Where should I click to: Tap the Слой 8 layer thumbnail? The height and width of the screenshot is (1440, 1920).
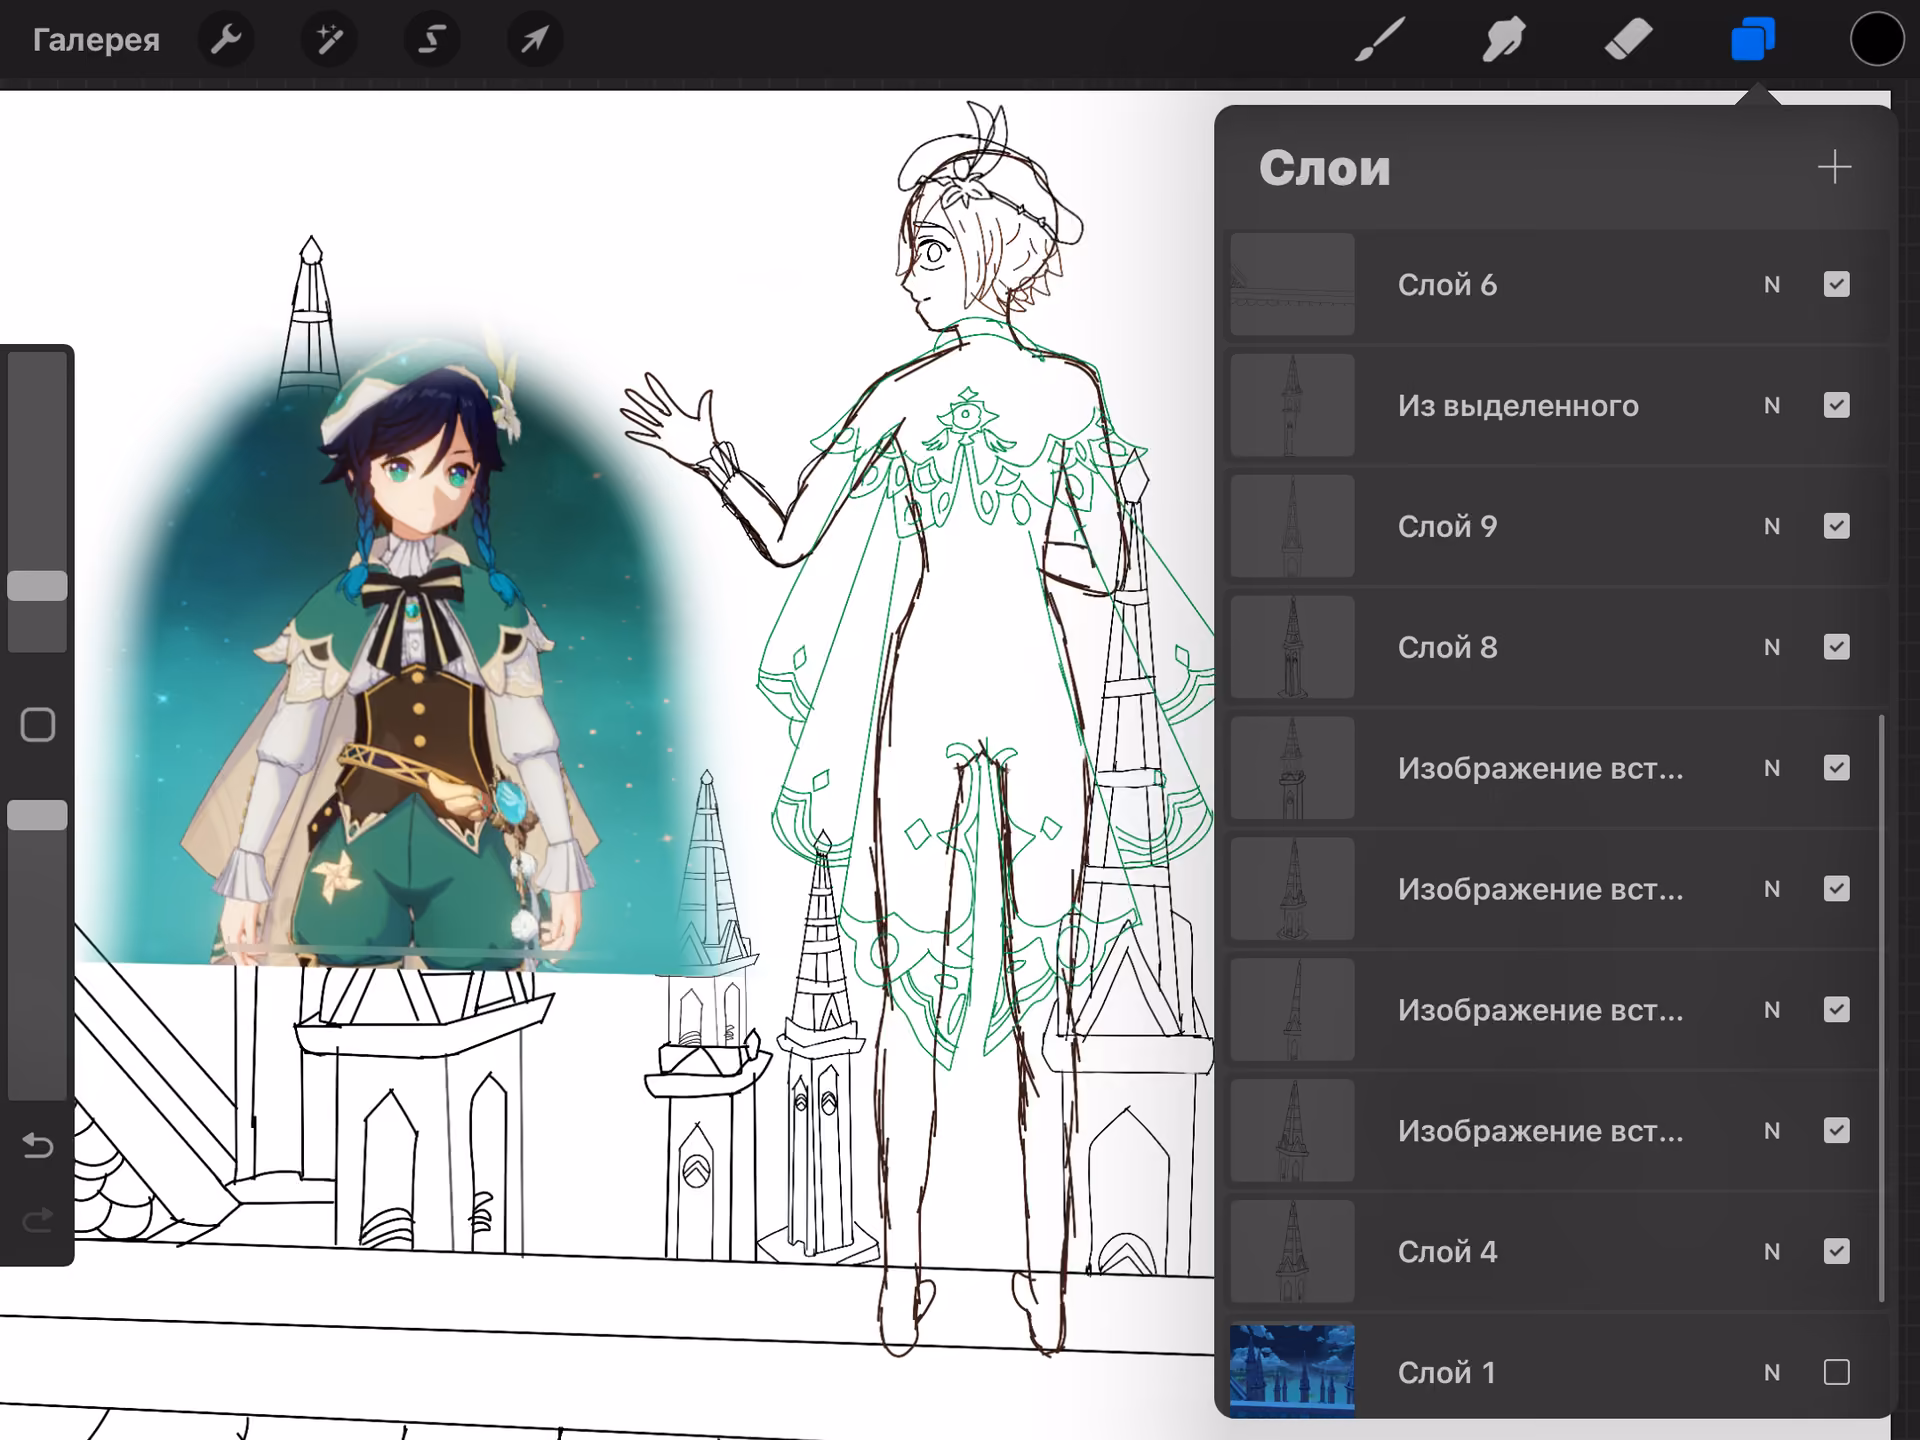[1292, 647]
